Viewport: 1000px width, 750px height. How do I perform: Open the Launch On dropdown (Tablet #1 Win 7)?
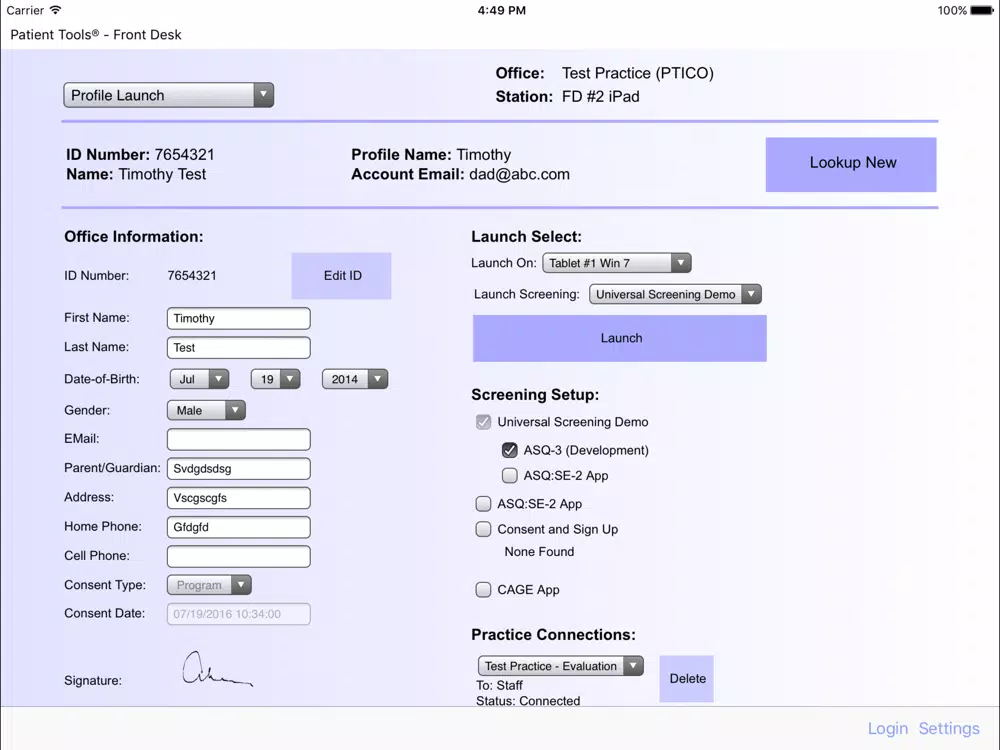pyautogui.click(x=617, y=263)
